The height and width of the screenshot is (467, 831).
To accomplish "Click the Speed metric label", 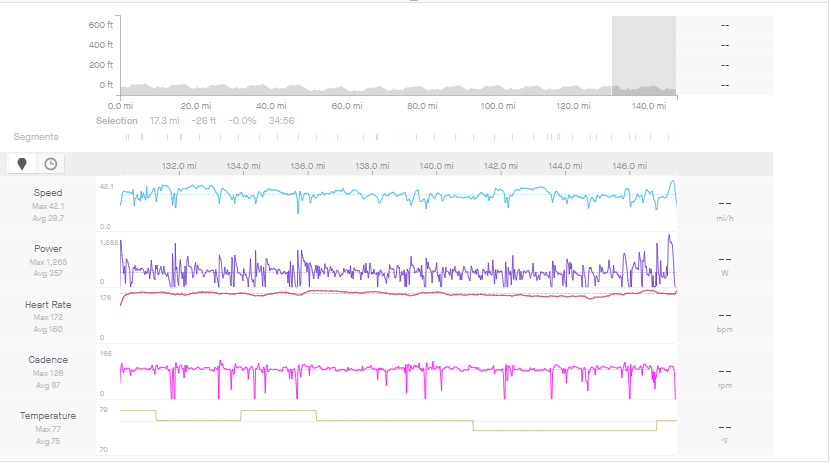I will coord(48,193).
